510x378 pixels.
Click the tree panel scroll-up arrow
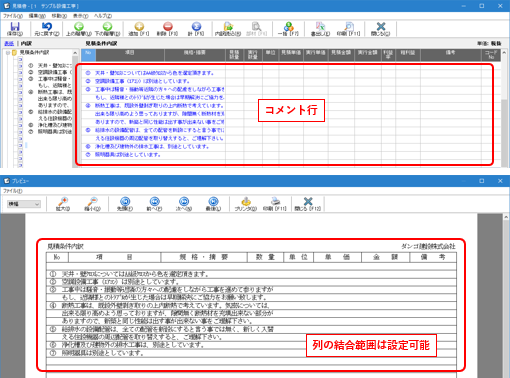click(x=75, y=53)
